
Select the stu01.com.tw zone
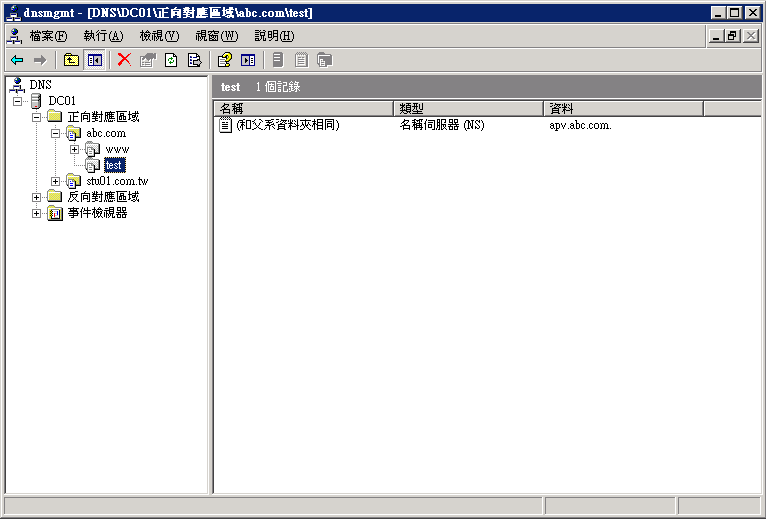coord(117,181)
